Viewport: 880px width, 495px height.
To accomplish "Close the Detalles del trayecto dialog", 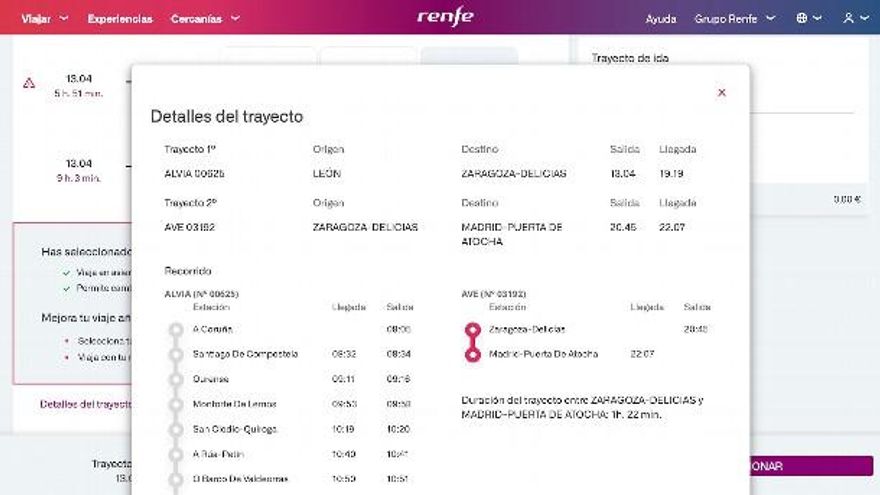I will coord(721,93).
